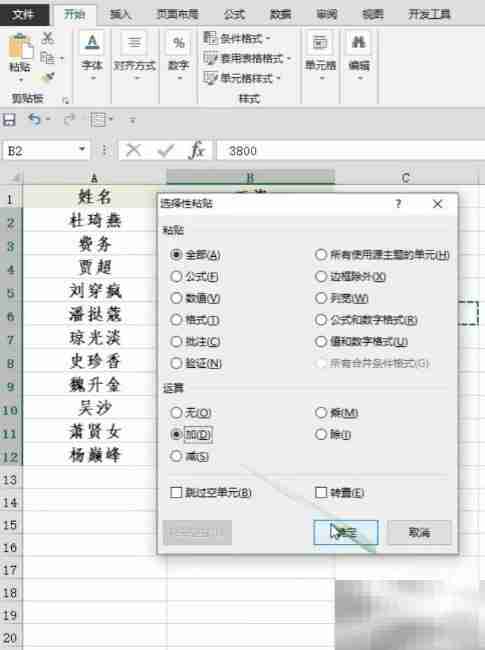The height and width of the screenshot is (650, 485).
Task: Click the Insert Function fx icon
Action: (197, 150)
